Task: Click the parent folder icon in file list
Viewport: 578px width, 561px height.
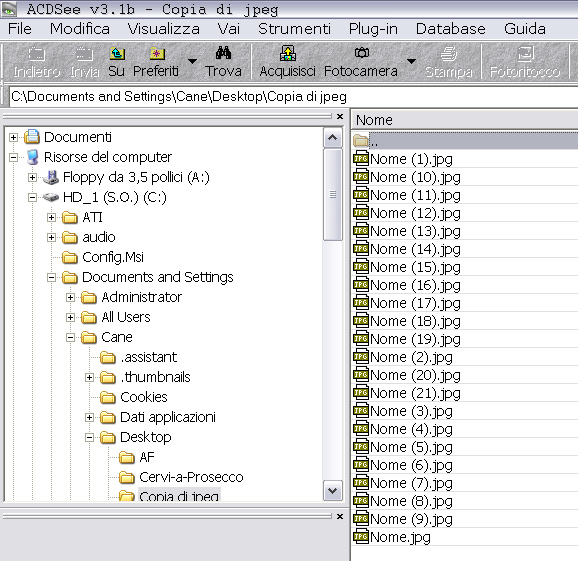Action: tap(361, 140)
